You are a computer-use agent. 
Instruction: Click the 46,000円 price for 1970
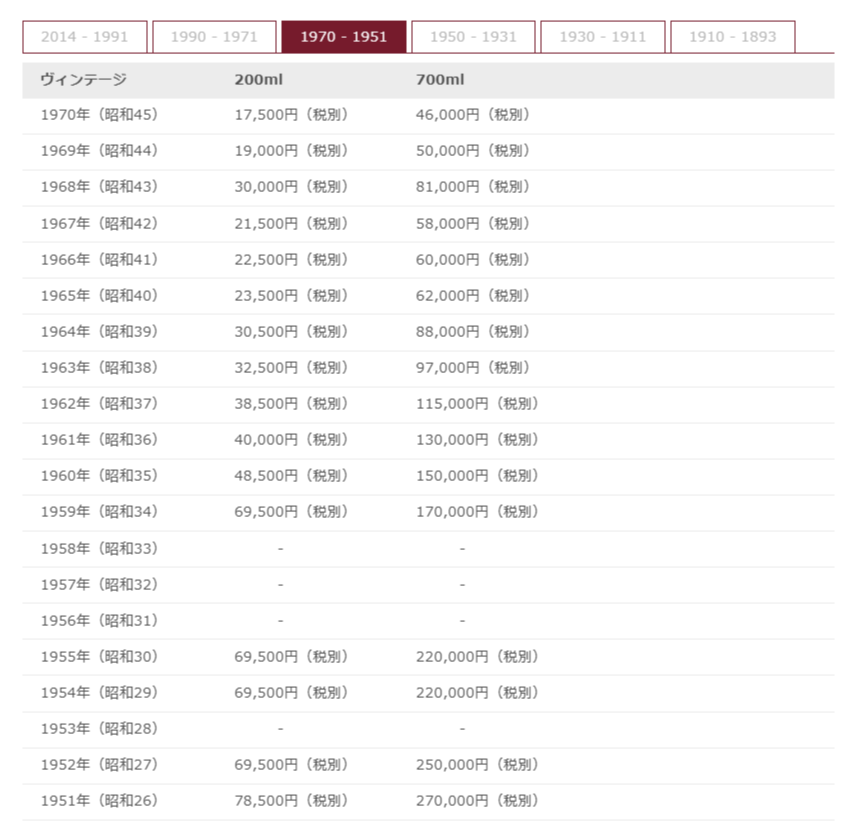tap(472, 115)
